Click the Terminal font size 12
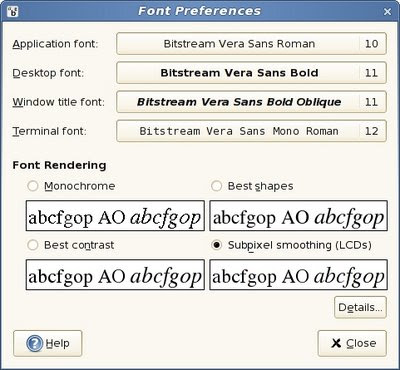Image resolution: width=400 pixels, height=370 pixels. click(371, 131)
